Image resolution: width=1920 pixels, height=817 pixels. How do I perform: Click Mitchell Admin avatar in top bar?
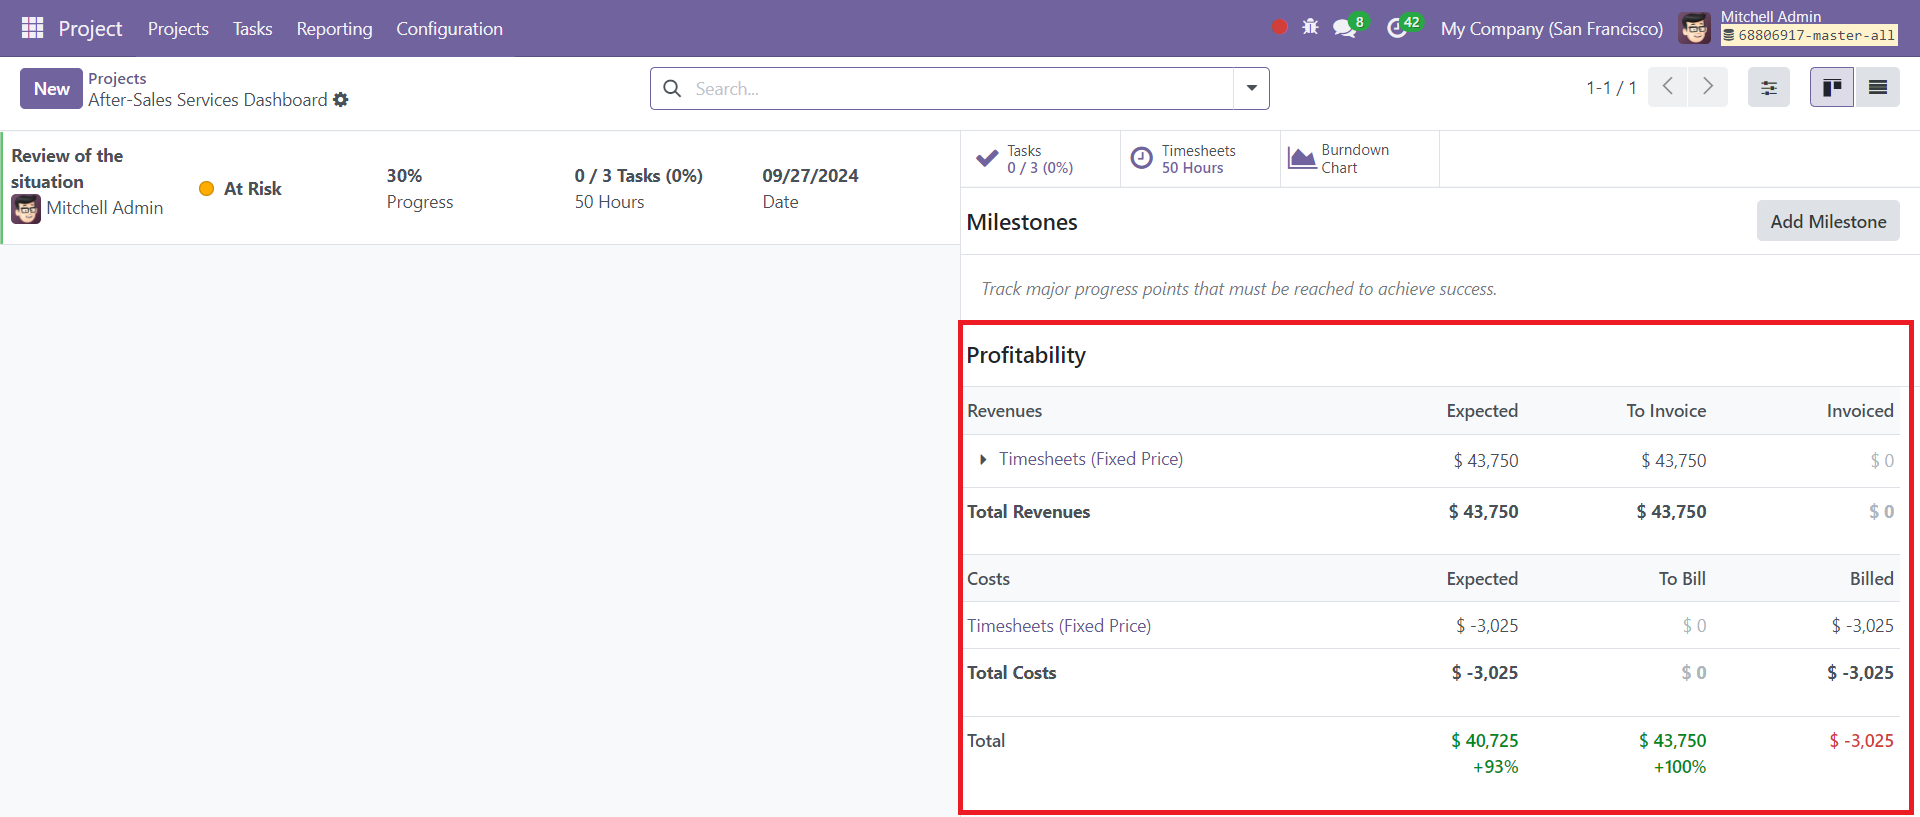coord(1695,28)
